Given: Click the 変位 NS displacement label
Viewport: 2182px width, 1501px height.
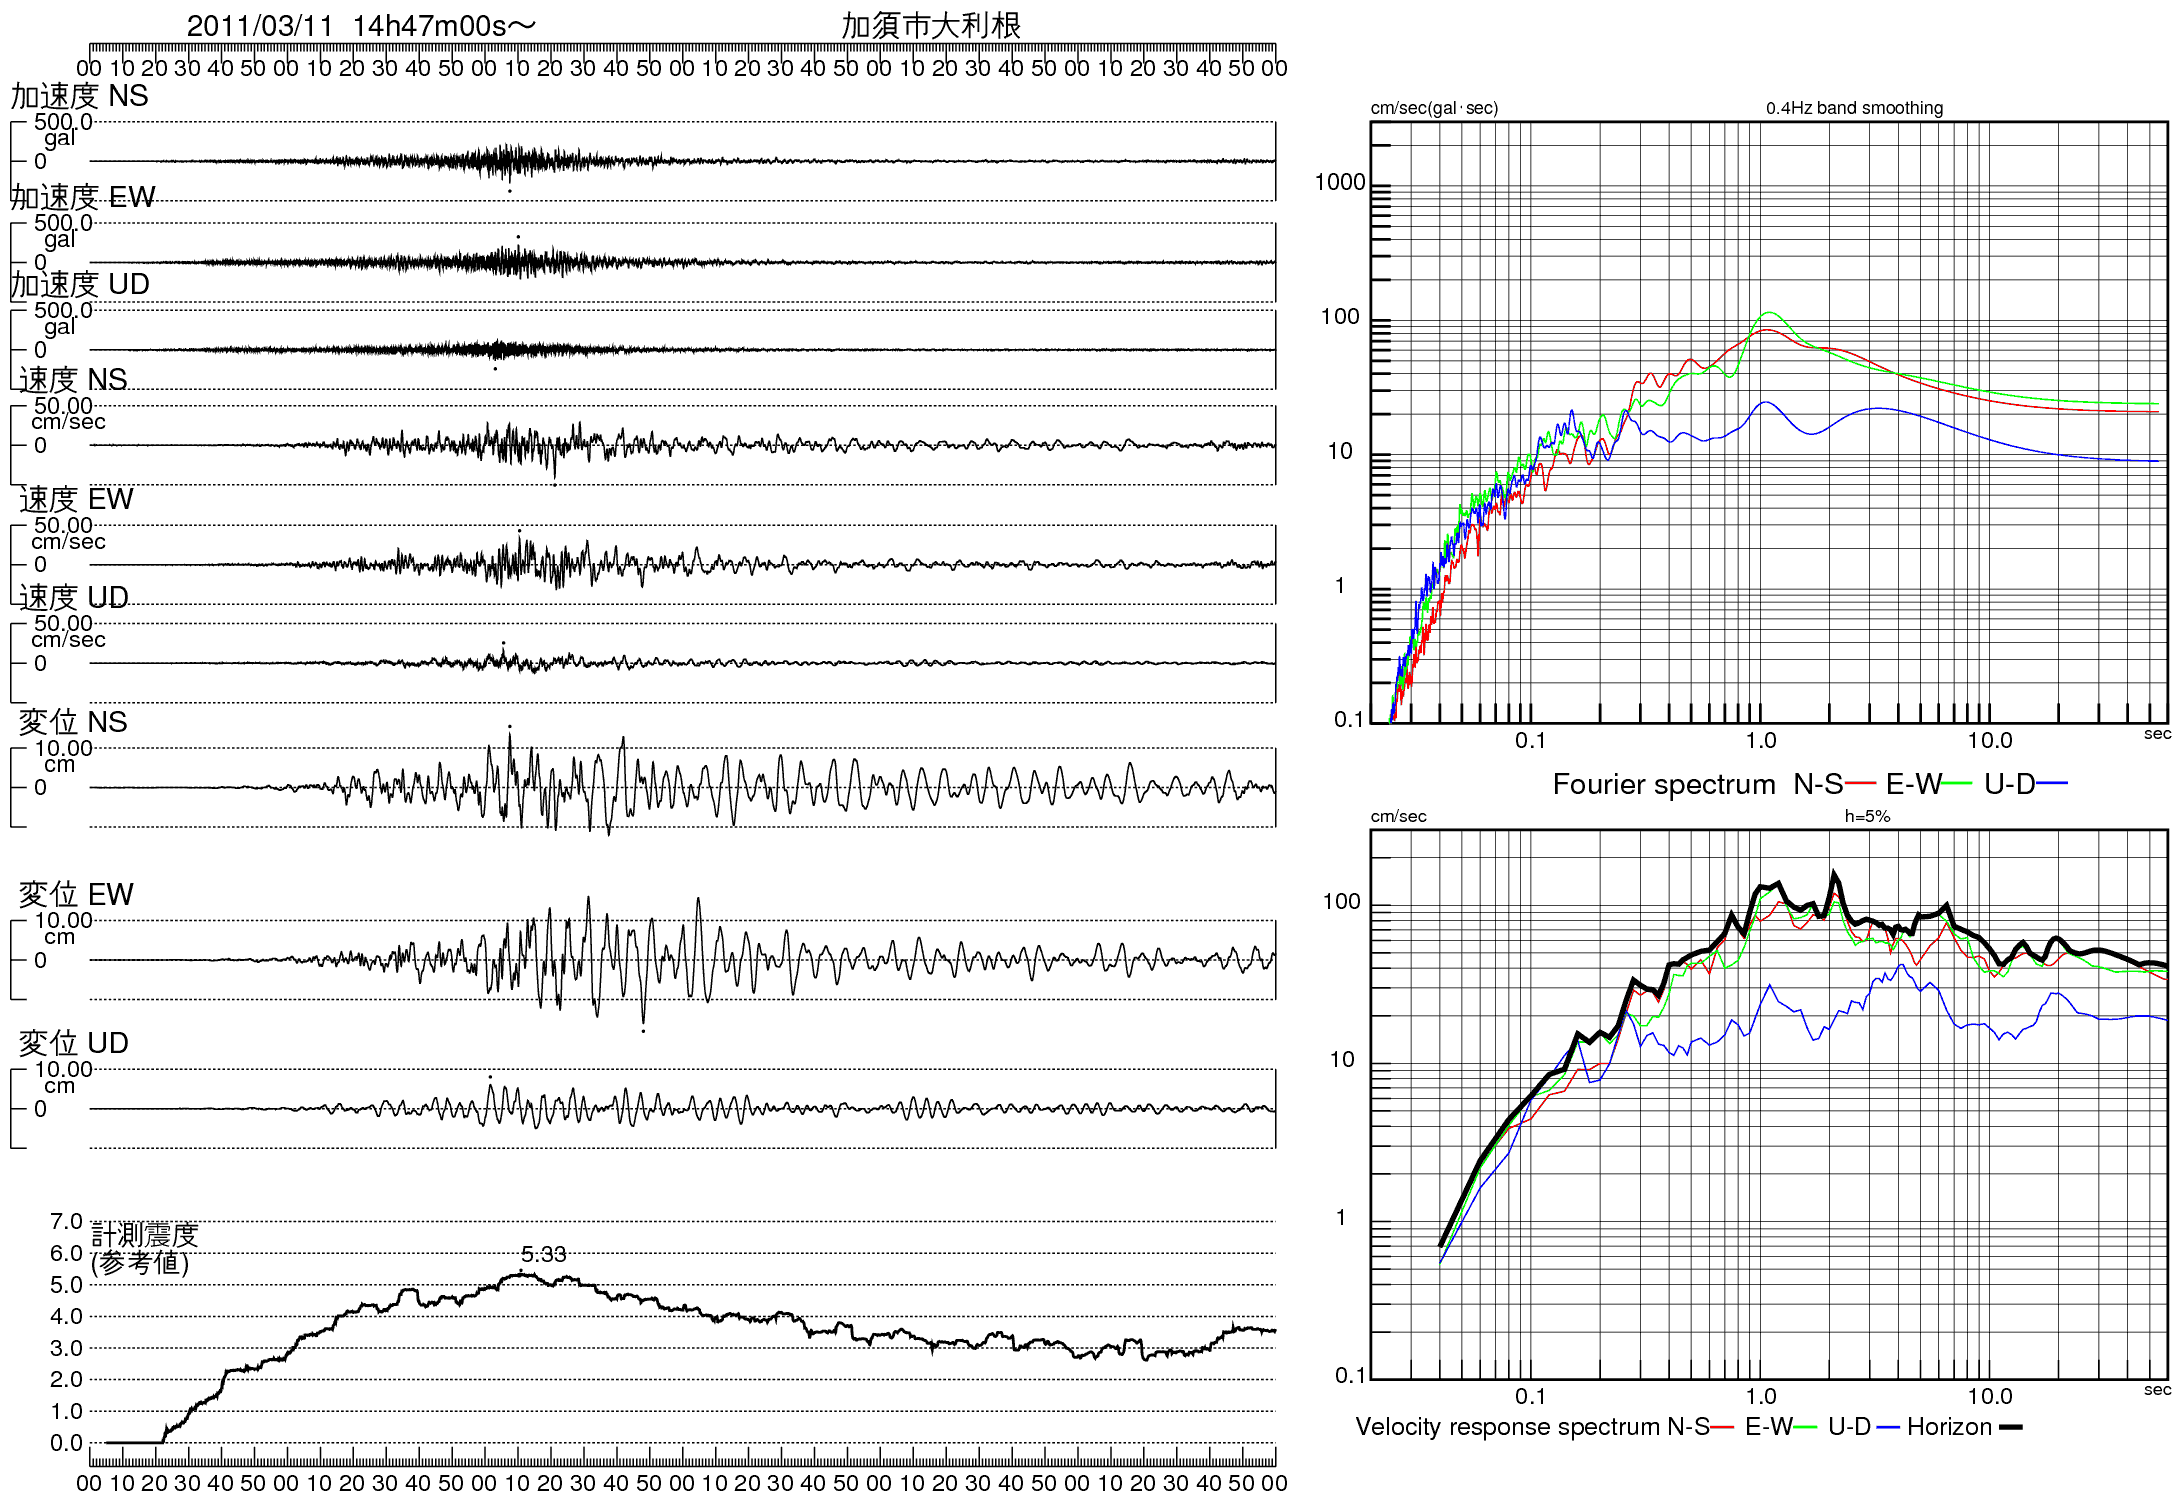Looking at the screenshot, I should (x=73, y=722).
